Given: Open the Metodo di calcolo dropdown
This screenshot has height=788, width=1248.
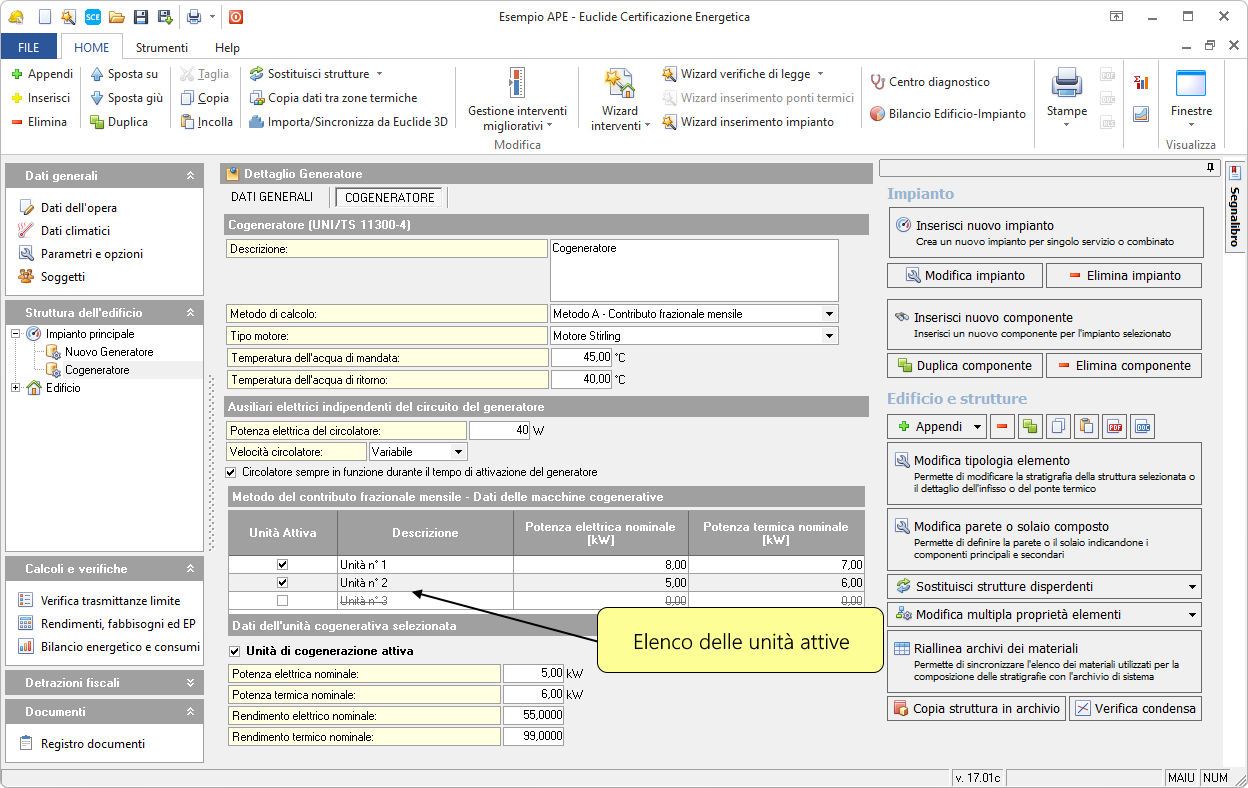Looking at the screenshot, I should (828, 314).
